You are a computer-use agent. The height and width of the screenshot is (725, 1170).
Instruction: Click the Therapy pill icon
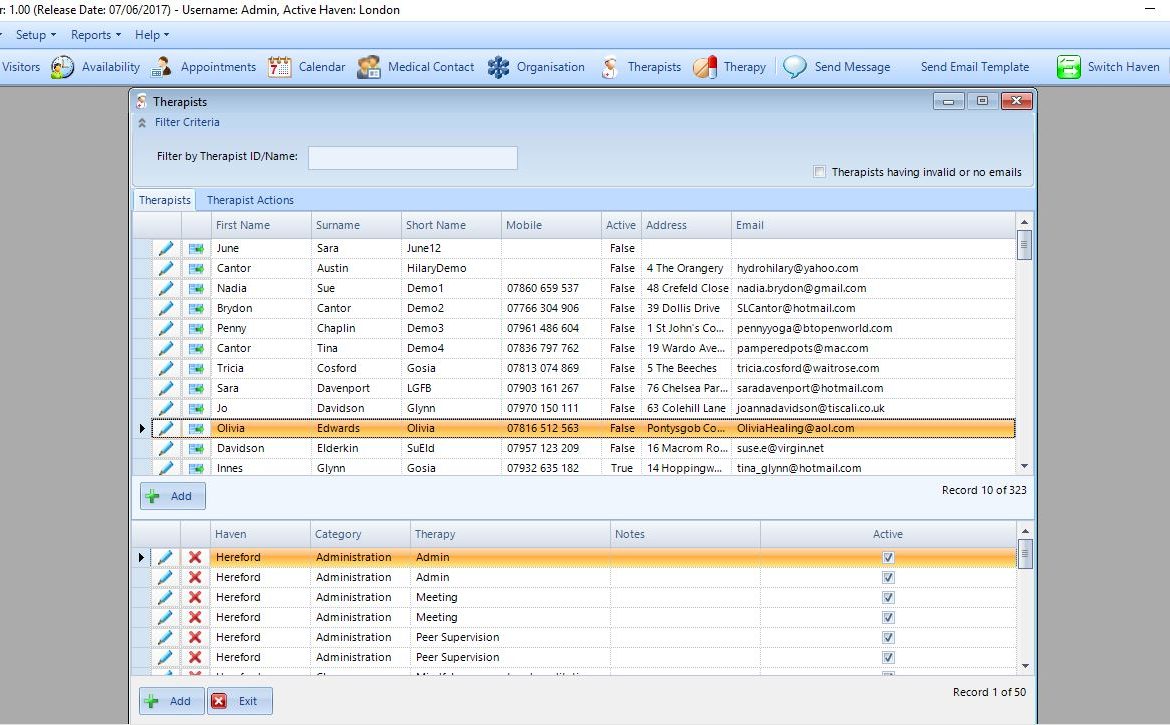(705, 67)
